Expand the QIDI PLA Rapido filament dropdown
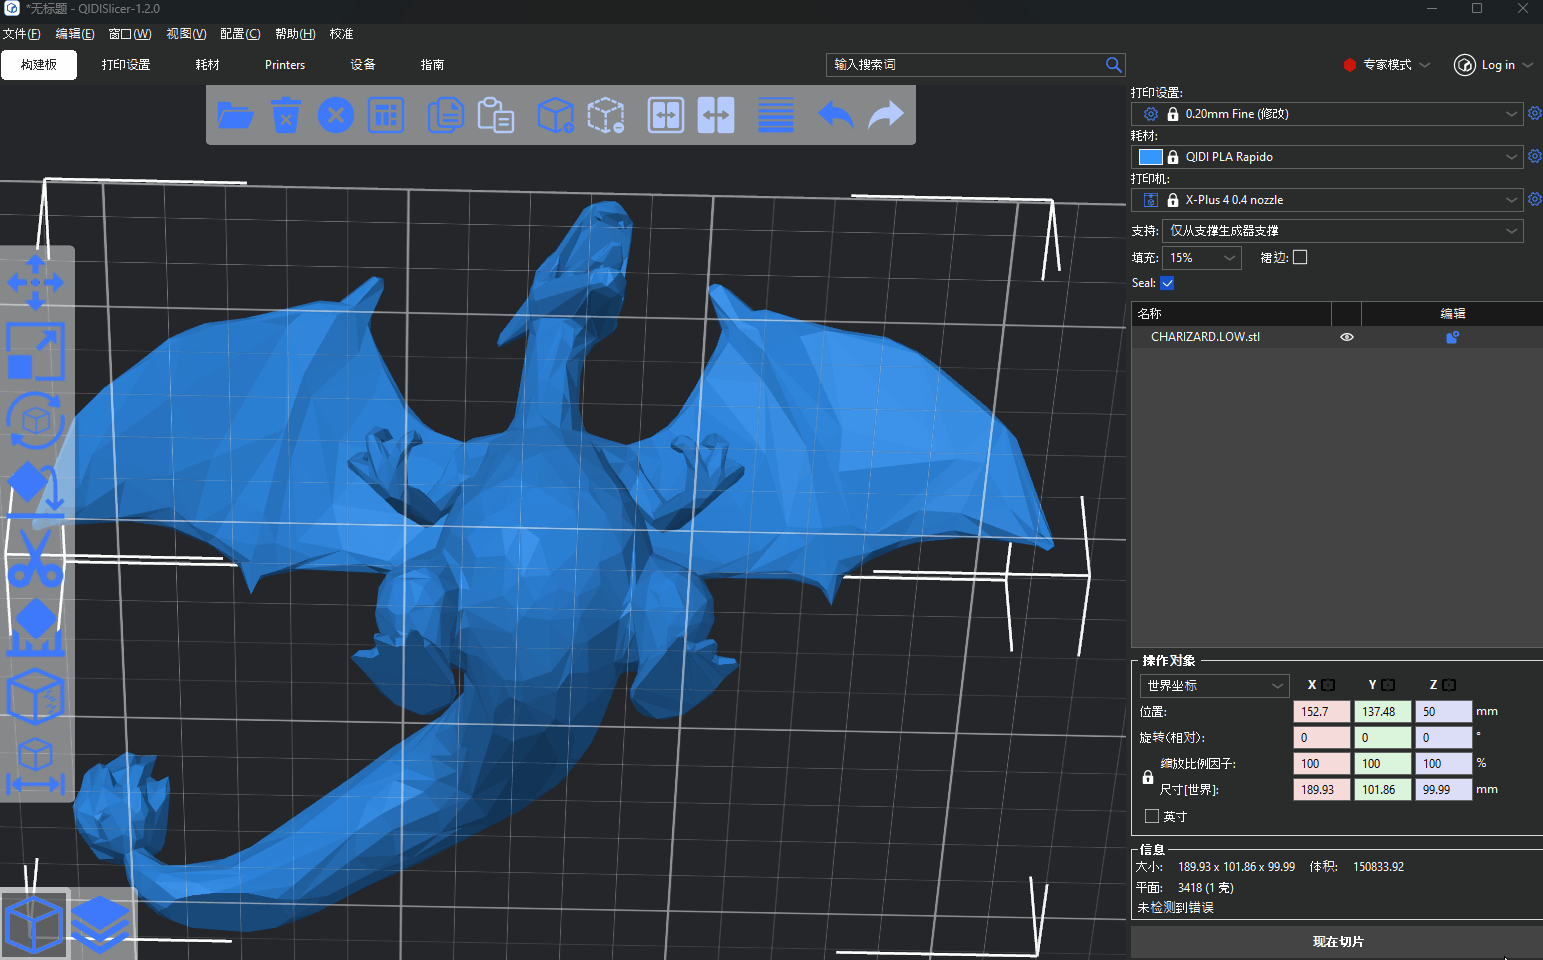Image resolution: width=1543 pixels, height=960 pixels. pyautogui.click(x=1511, y=157)
